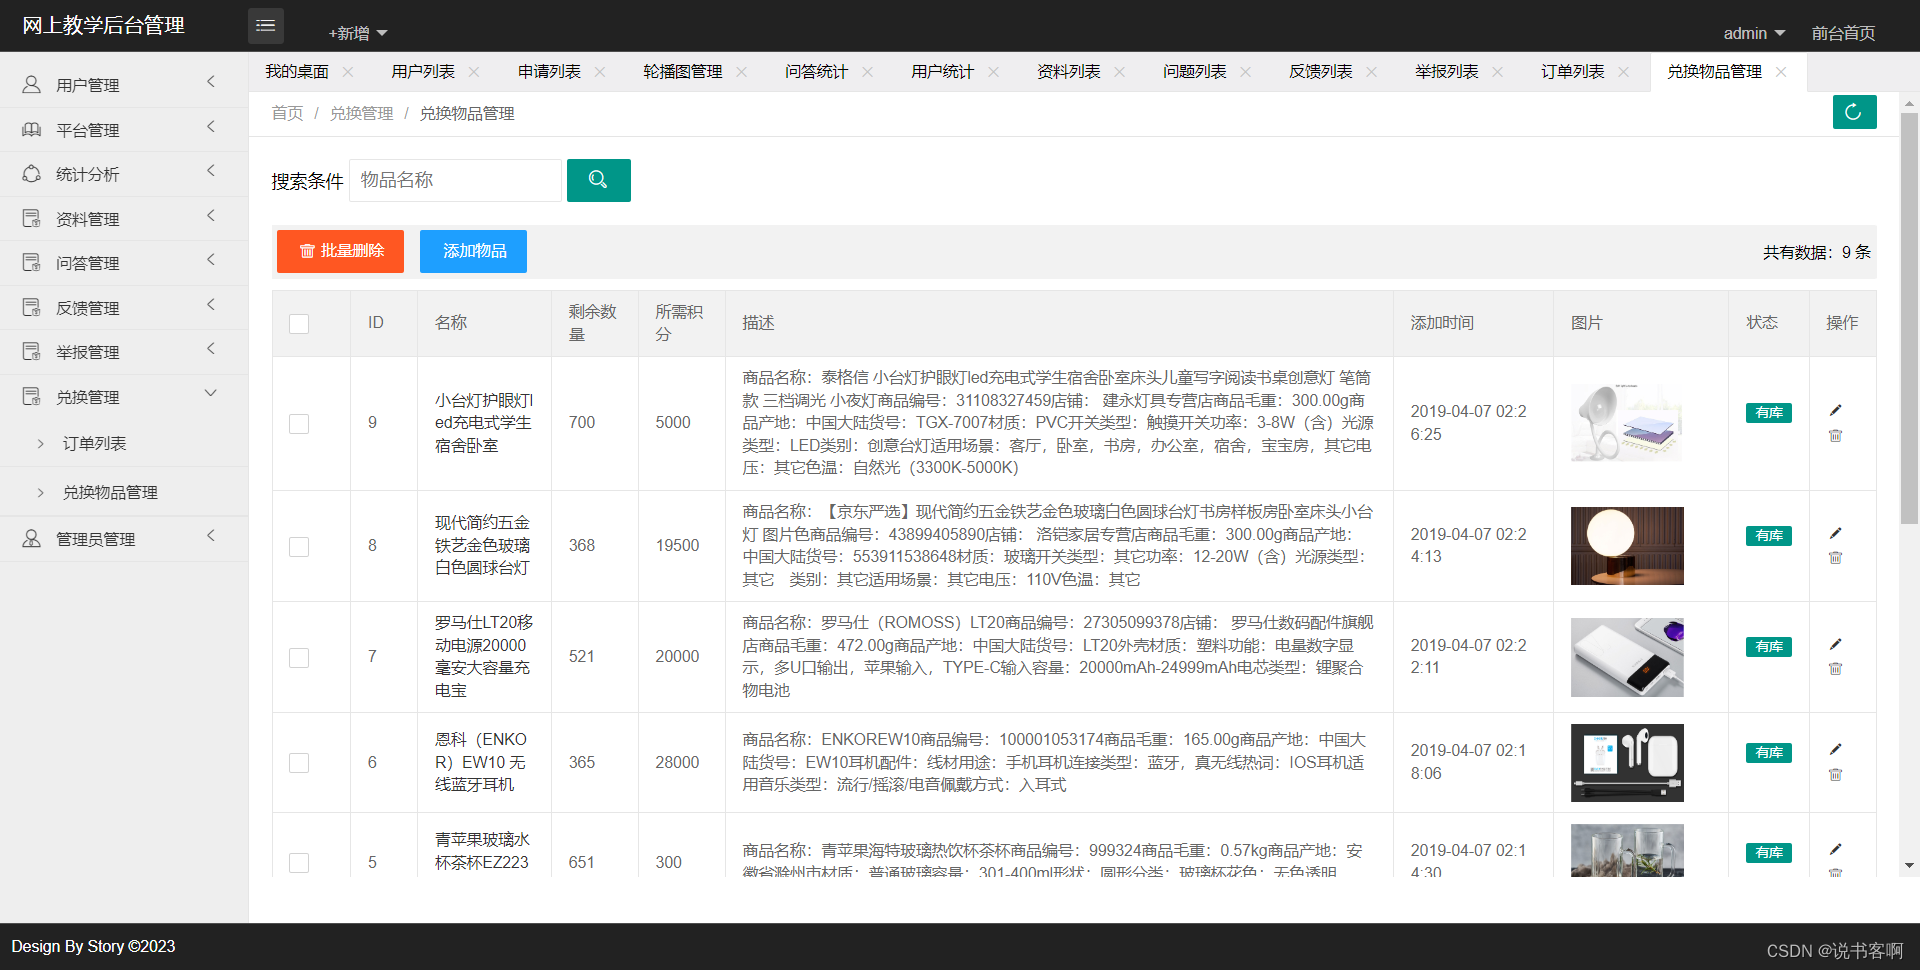Edit item ID 7 with the pencil icon

[1835, 644]
